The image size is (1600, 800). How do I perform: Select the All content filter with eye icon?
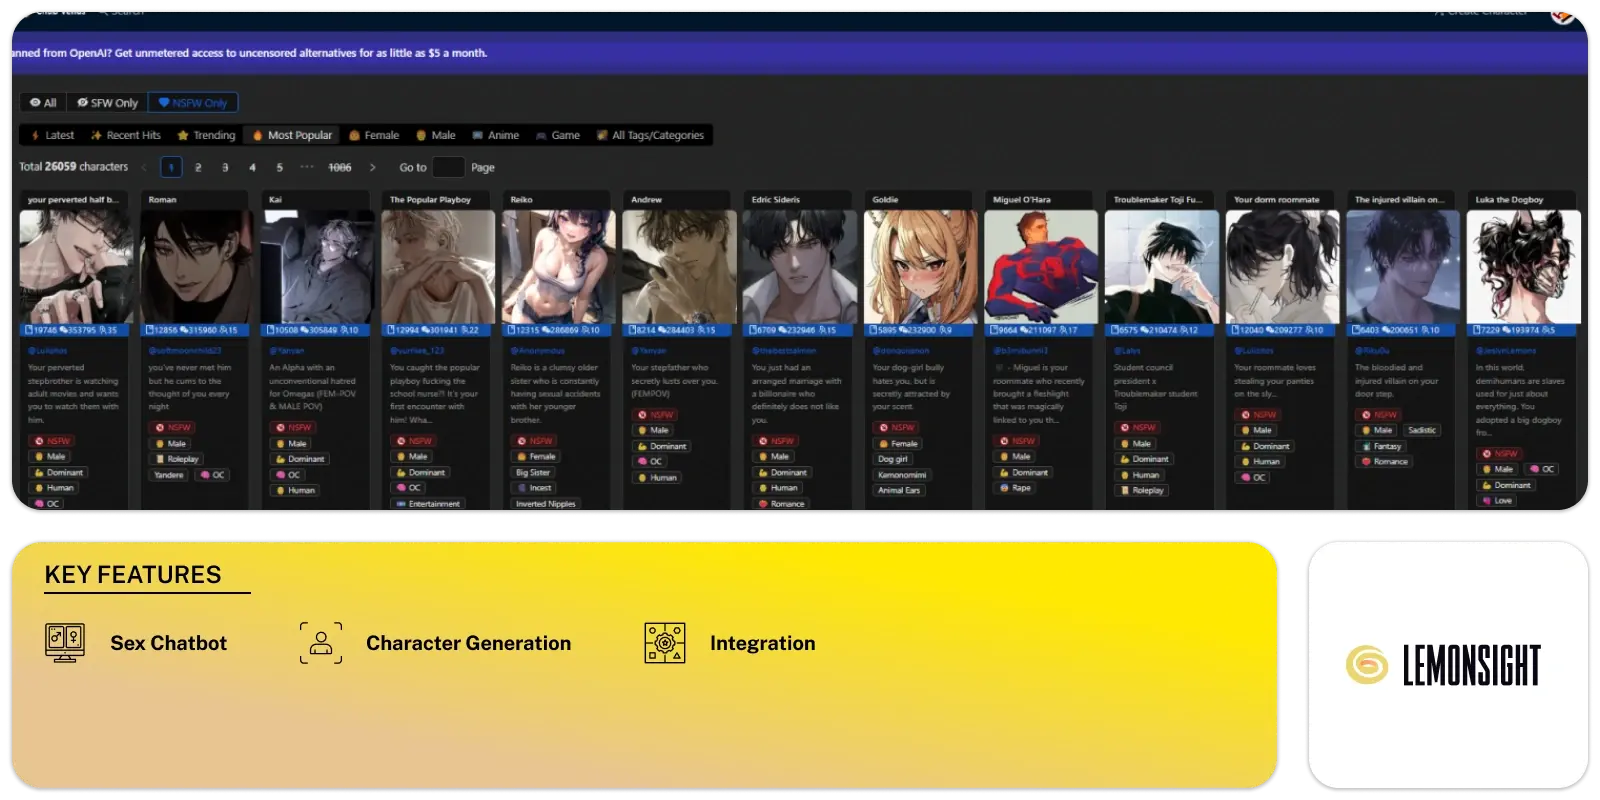coord(43,103)
